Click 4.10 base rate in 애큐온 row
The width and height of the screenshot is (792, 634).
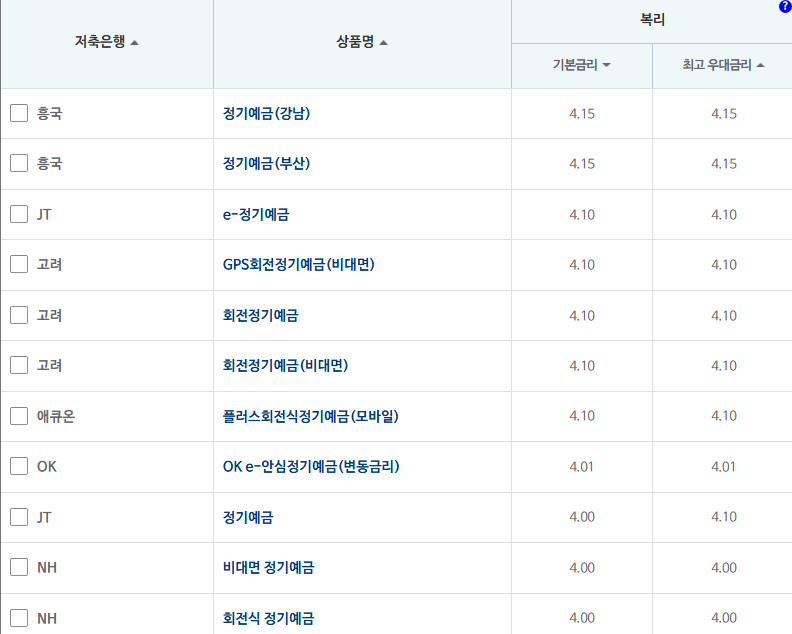582,416
